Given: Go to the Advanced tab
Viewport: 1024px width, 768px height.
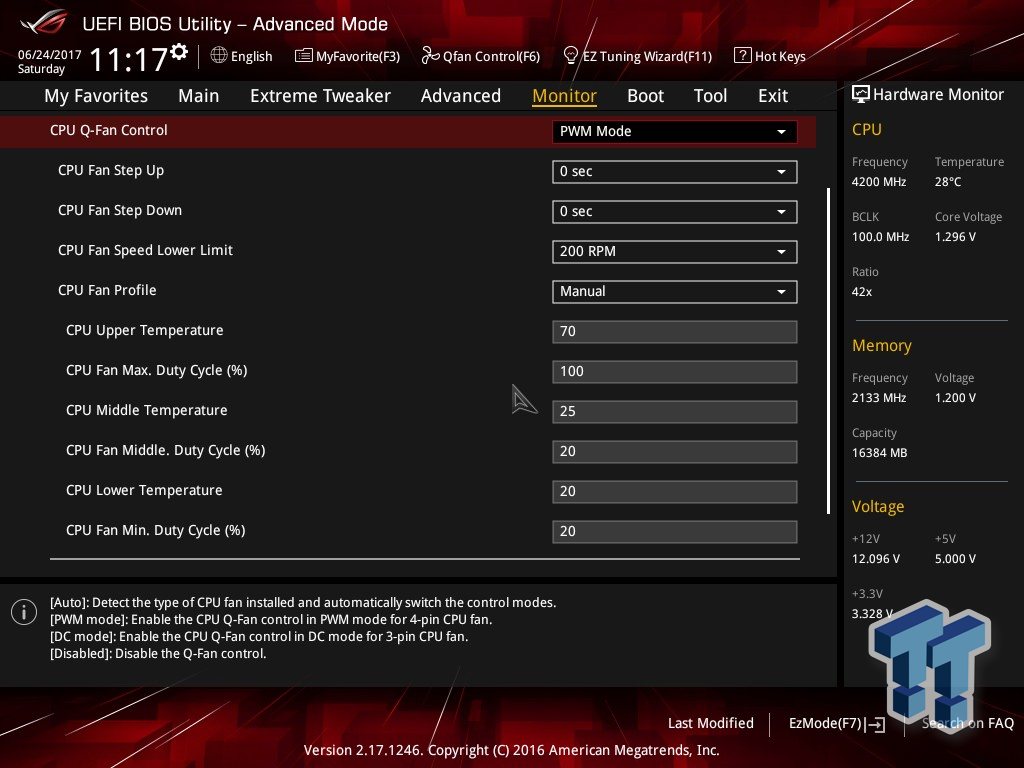Looking at the screenshot, I should (460, 96).
